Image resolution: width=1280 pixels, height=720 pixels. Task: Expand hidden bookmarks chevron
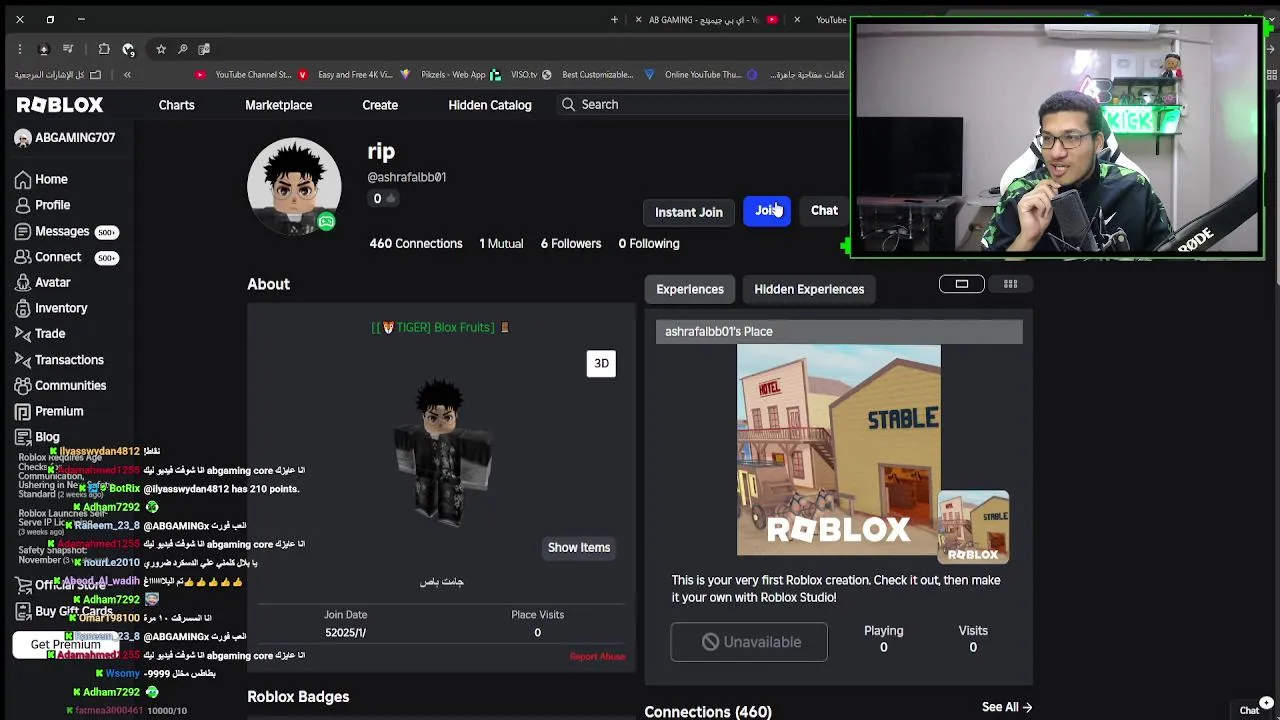127,75
